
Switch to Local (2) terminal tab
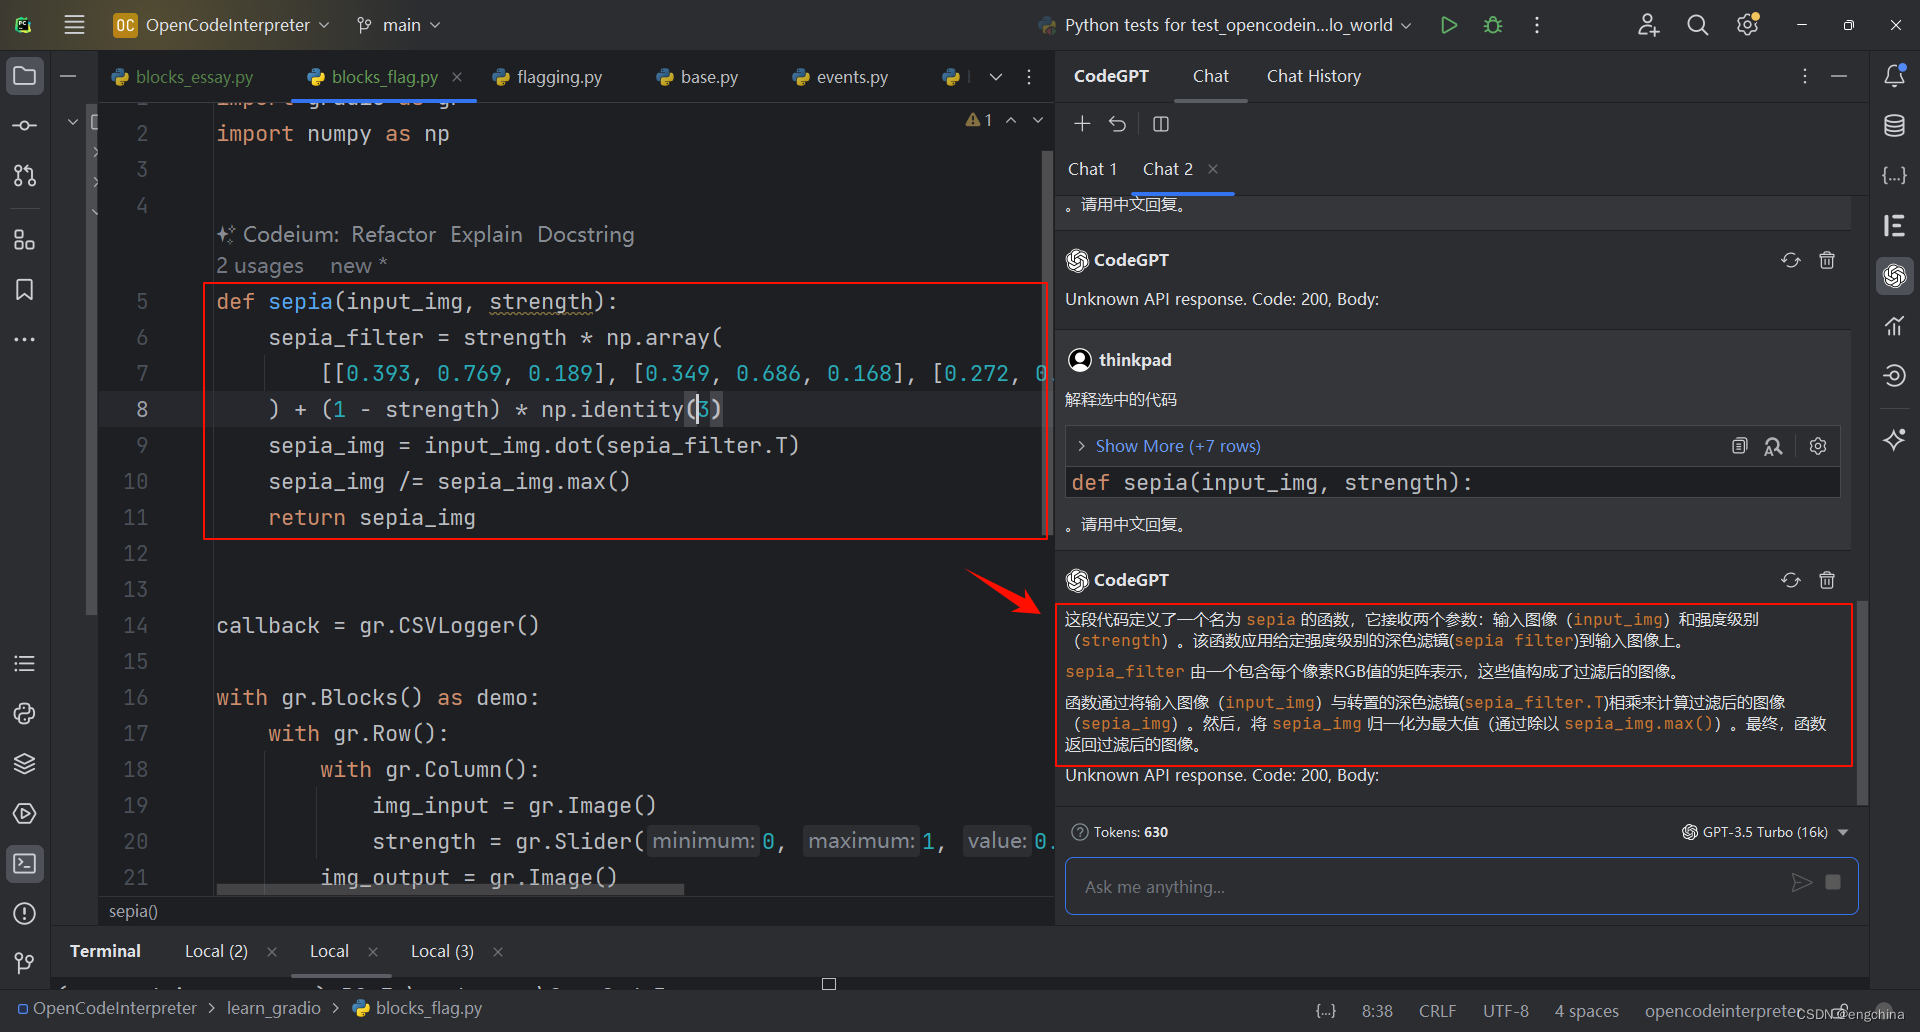click(216, 951)
